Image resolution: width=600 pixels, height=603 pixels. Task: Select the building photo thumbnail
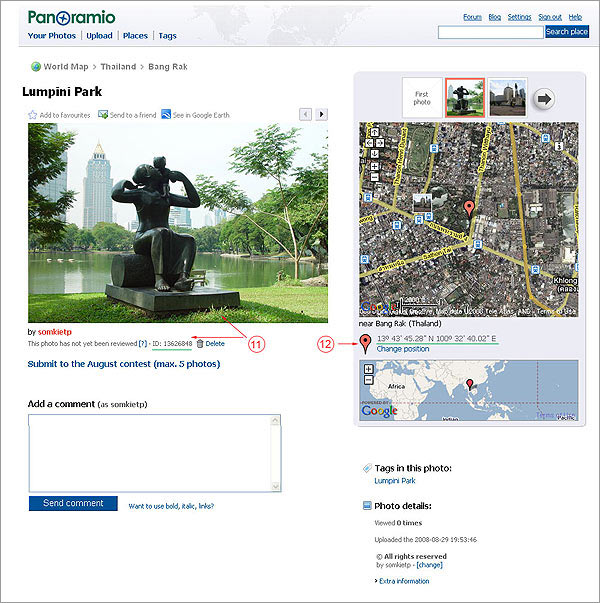[x=507, y=97]
